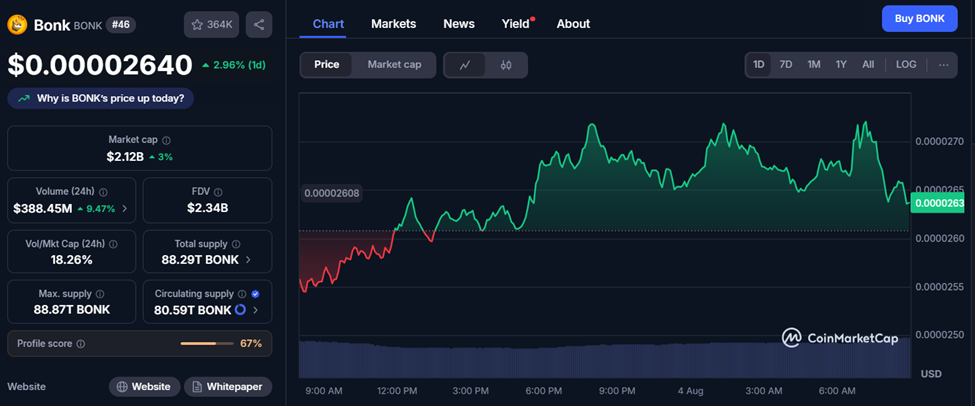
Task: Click the $2.34B FDV value
Action: tap(208, 208)
